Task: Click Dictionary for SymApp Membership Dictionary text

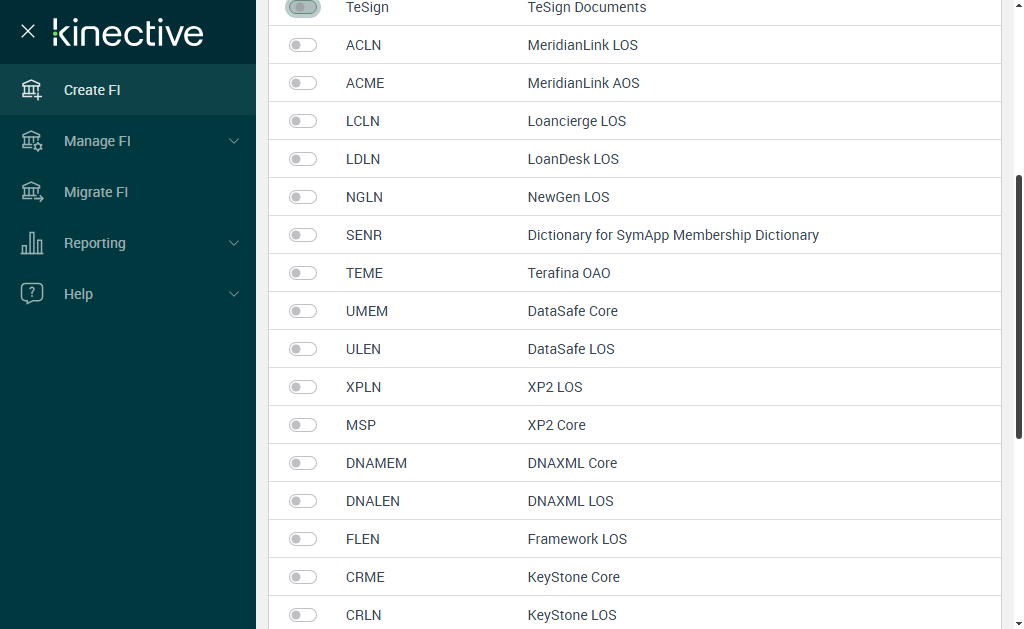Action: pyautogui.click(x=673, y=234)
